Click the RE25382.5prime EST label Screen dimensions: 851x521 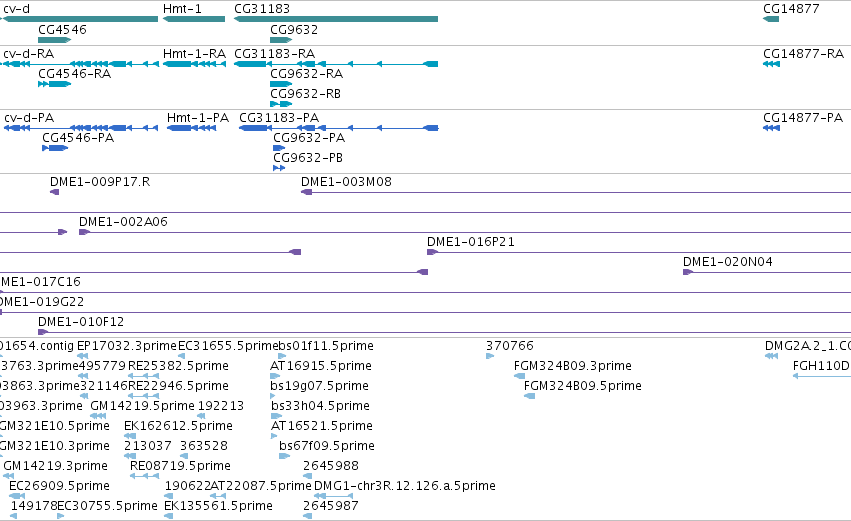tap(178, 366)
